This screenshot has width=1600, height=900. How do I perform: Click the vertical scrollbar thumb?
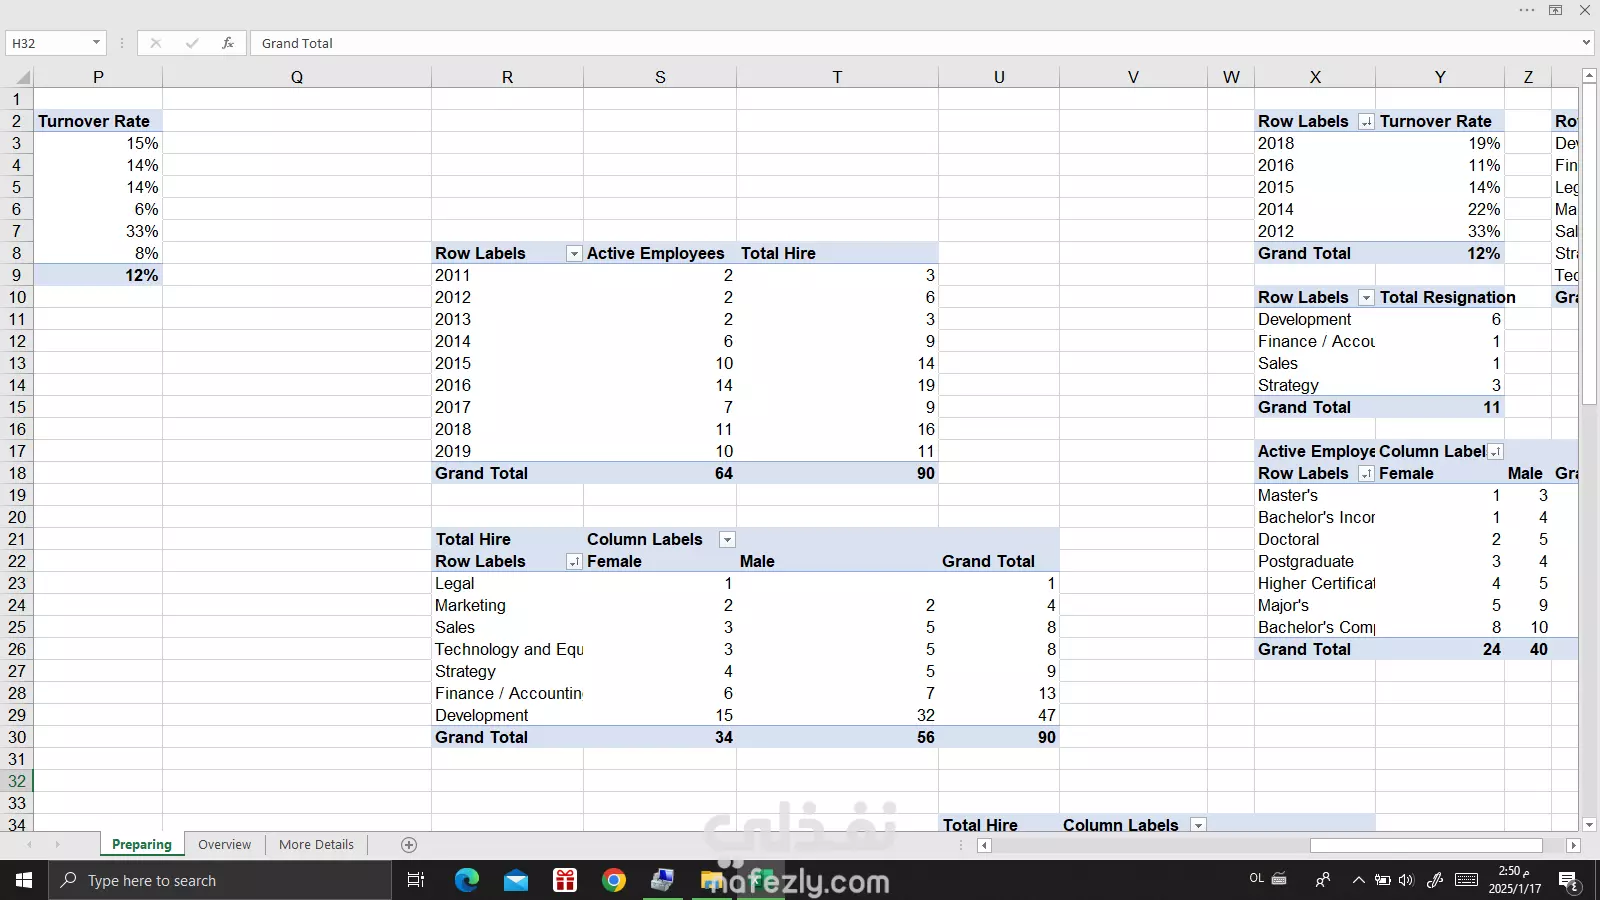1589,245
